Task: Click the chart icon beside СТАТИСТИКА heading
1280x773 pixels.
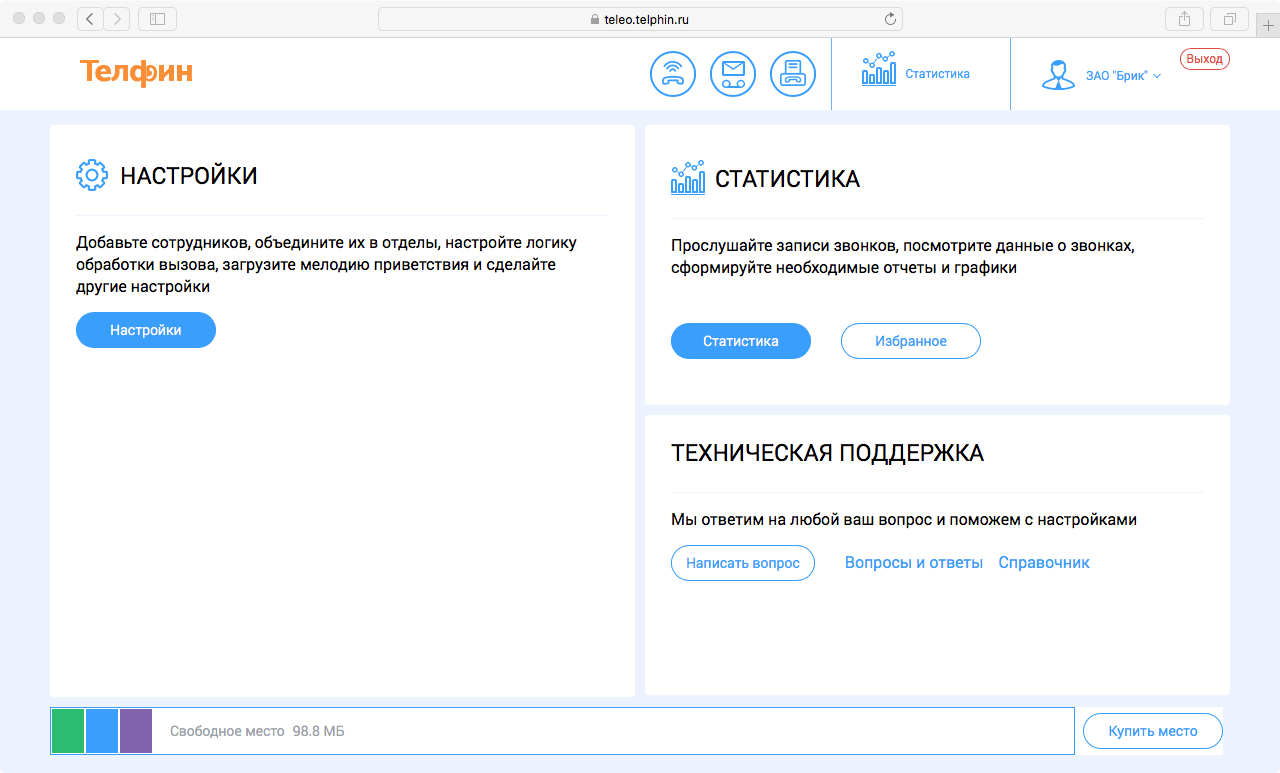Action: [686, 178]
